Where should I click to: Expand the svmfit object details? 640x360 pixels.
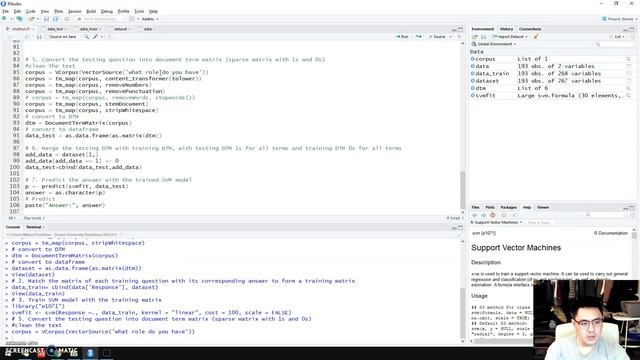(x=473, y=96)
